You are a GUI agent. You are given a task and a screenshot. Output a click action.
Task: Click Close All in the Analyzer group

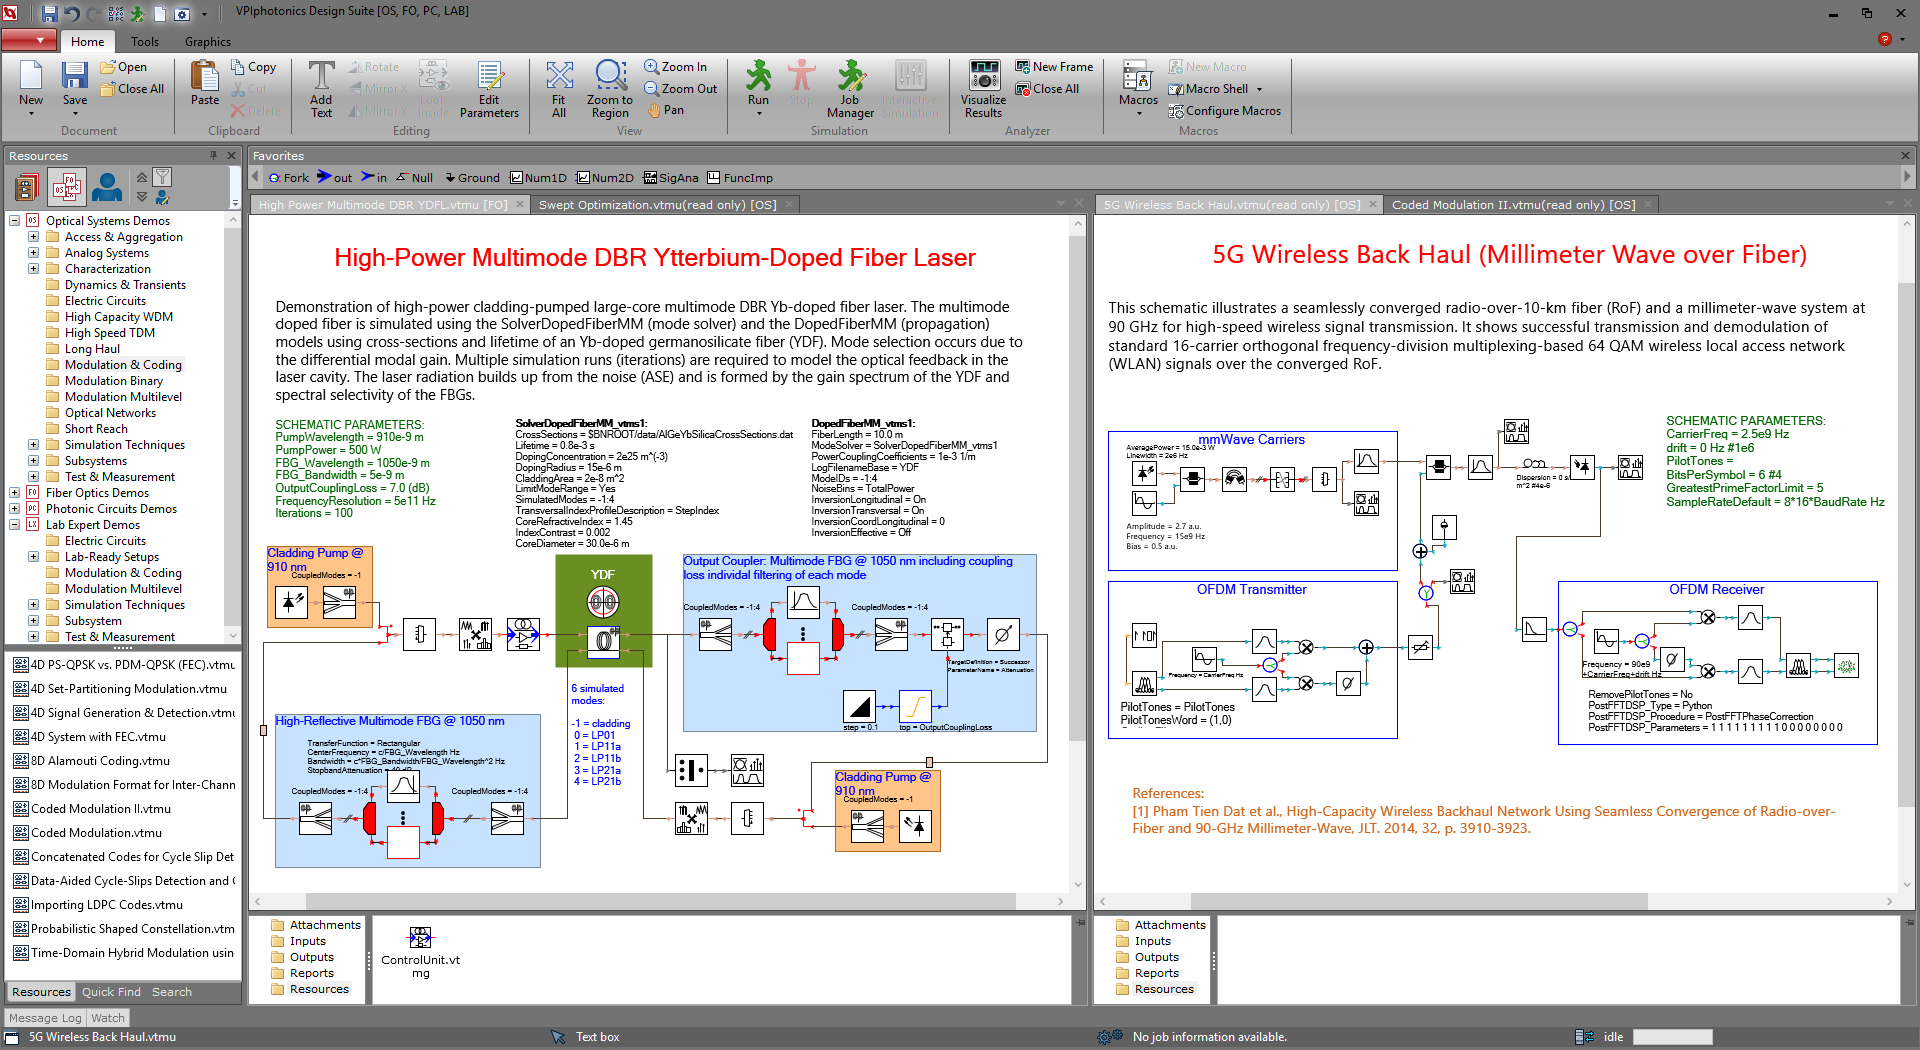click(1047, 89)
